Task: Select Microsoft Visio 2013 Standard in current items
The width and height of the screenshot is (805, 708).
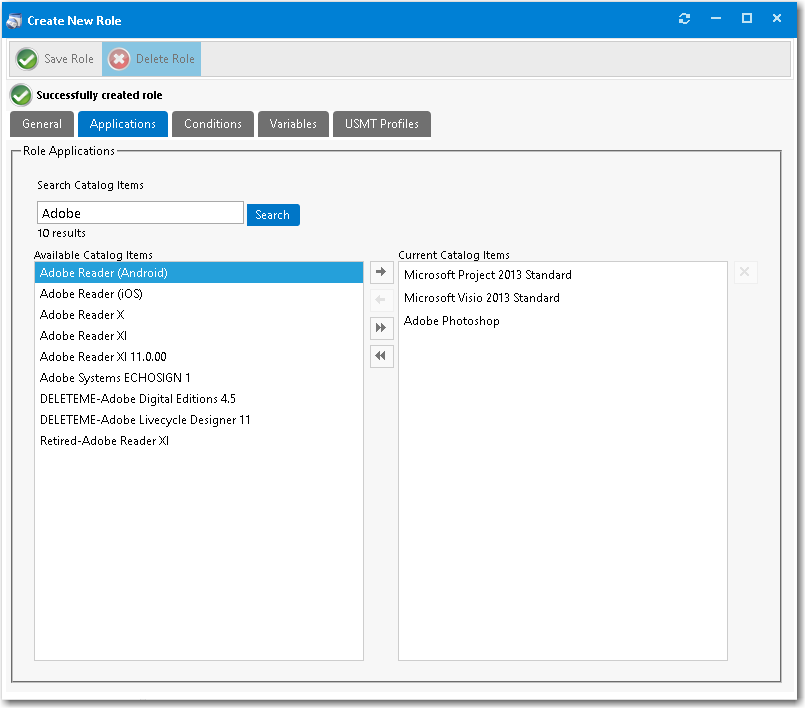Action: click(x=481, y=298)
